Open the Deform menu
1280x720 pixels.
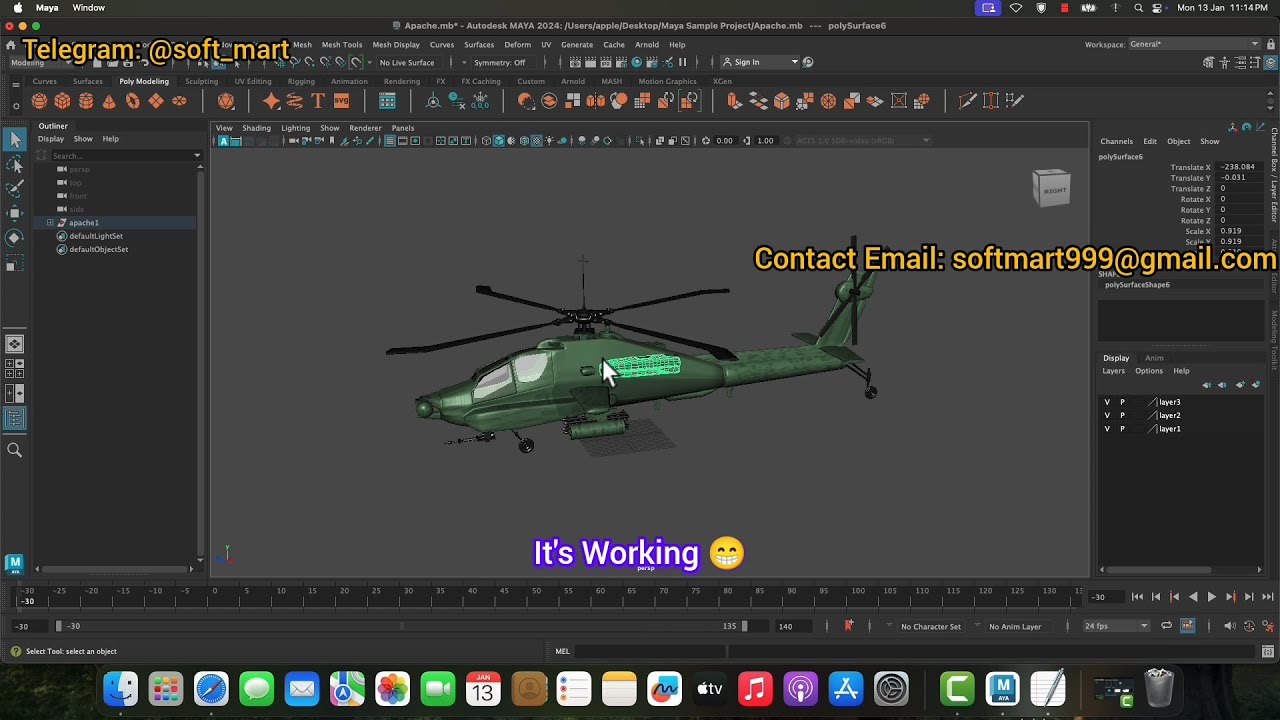coord(517,44)
